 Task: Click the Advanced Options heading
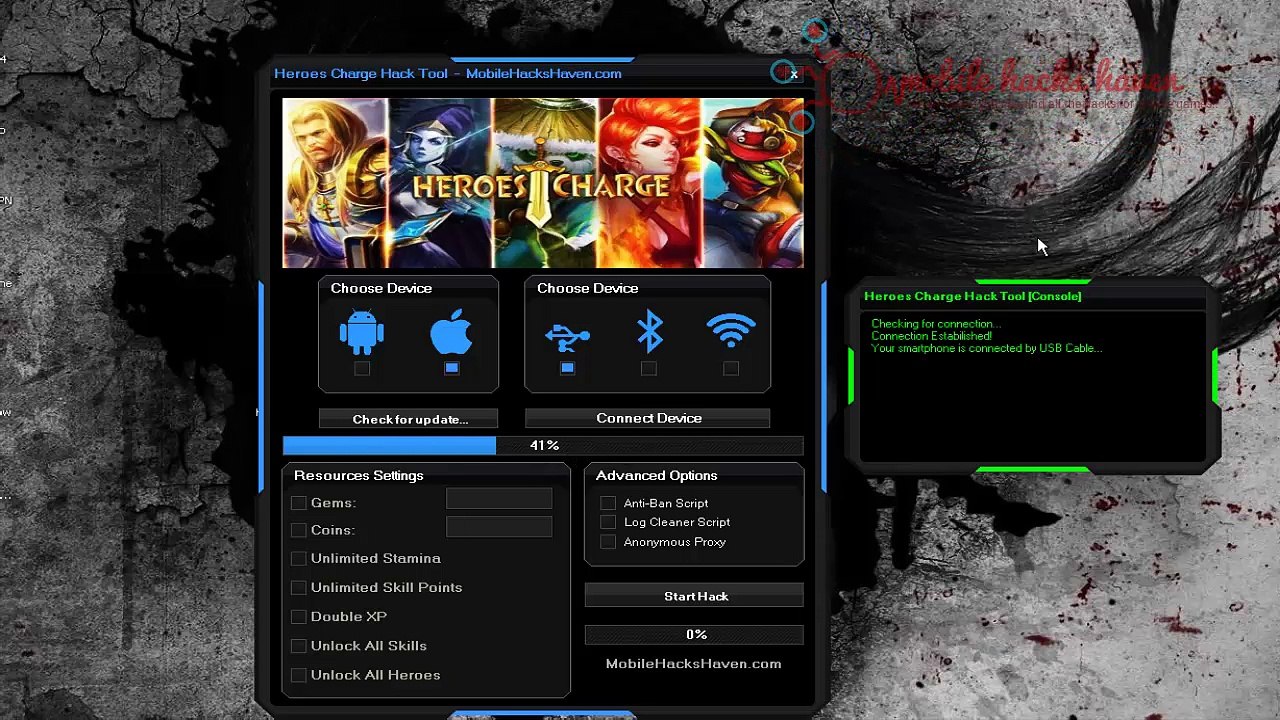[656, 475]
